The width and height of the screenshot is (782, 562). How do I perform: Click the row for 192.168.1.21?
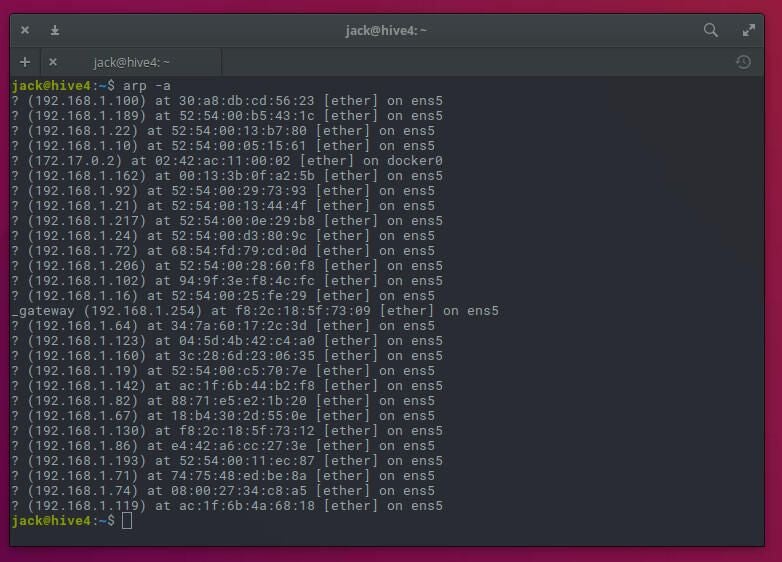pyautogui.click(x=223, y=205)
